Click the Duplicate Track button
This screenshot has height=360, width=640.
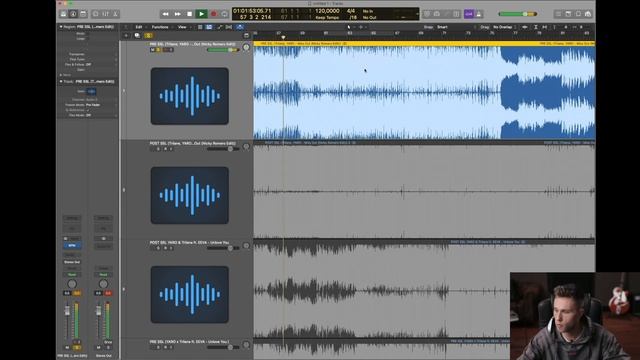point(137,36)
